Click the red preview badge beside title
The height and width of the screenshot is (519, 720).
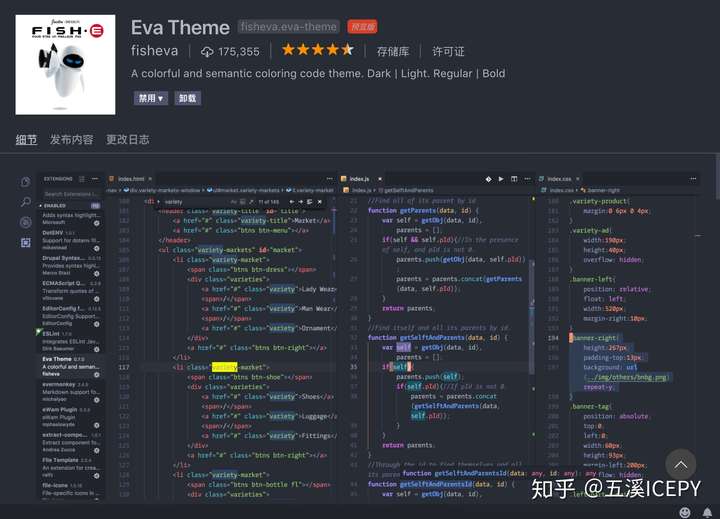(362, 27)
